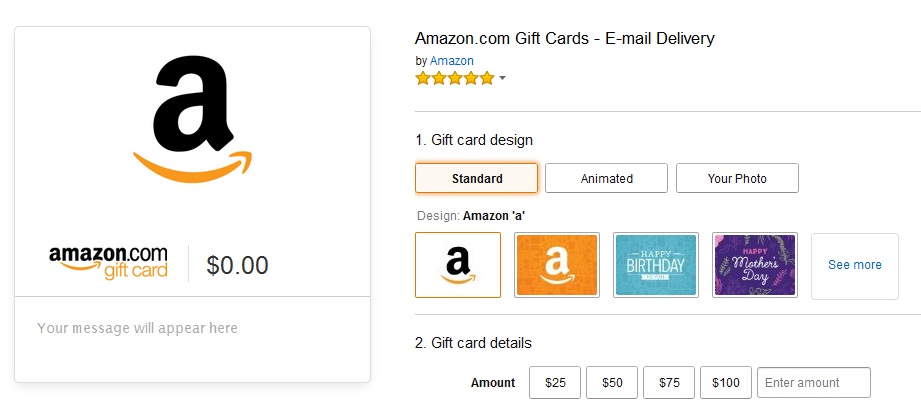Click the large Amazon logo preview image

coord(192,120)
